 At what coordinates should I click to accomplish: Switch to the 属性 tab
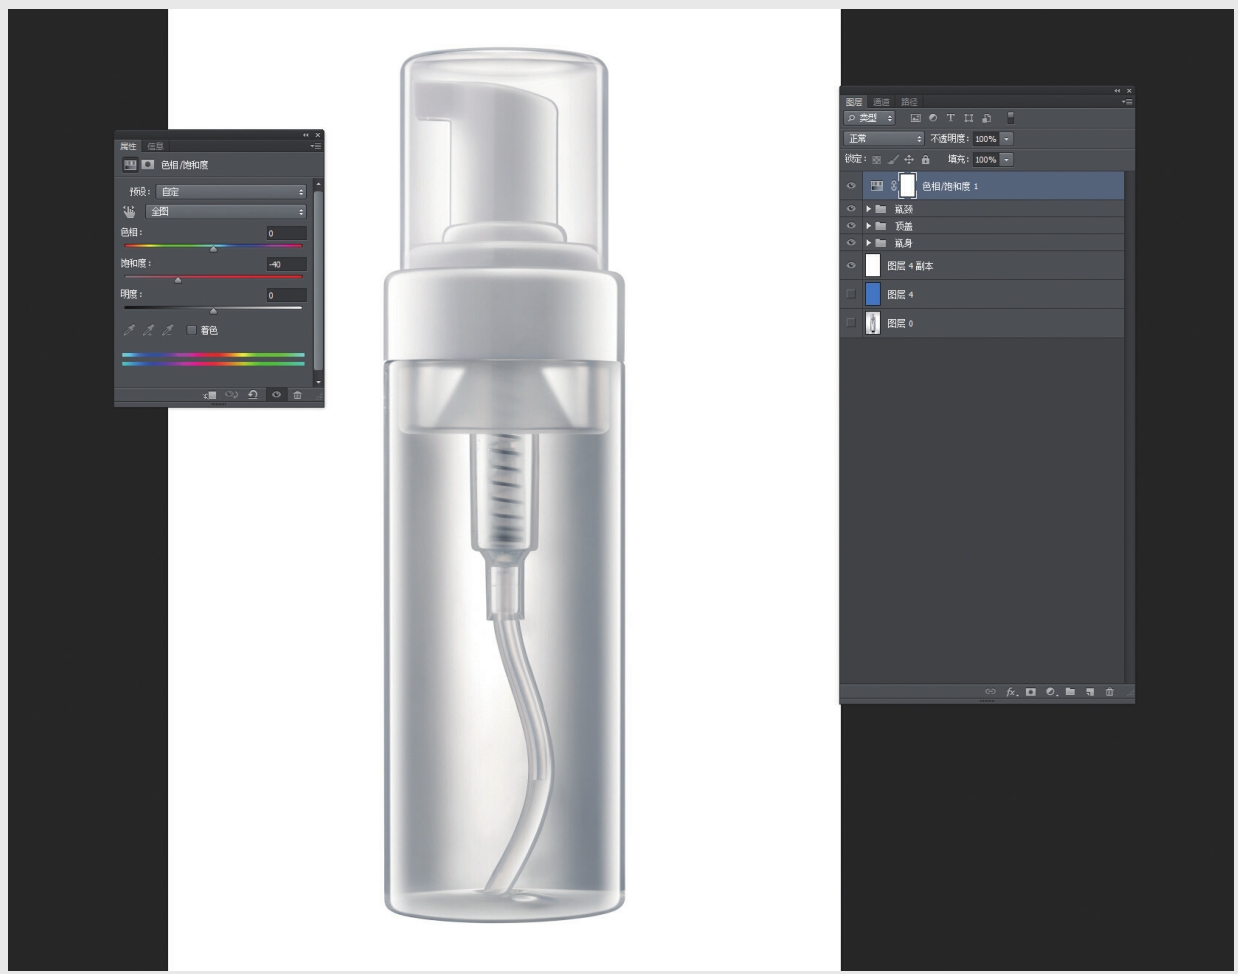(x=129, y=146)
